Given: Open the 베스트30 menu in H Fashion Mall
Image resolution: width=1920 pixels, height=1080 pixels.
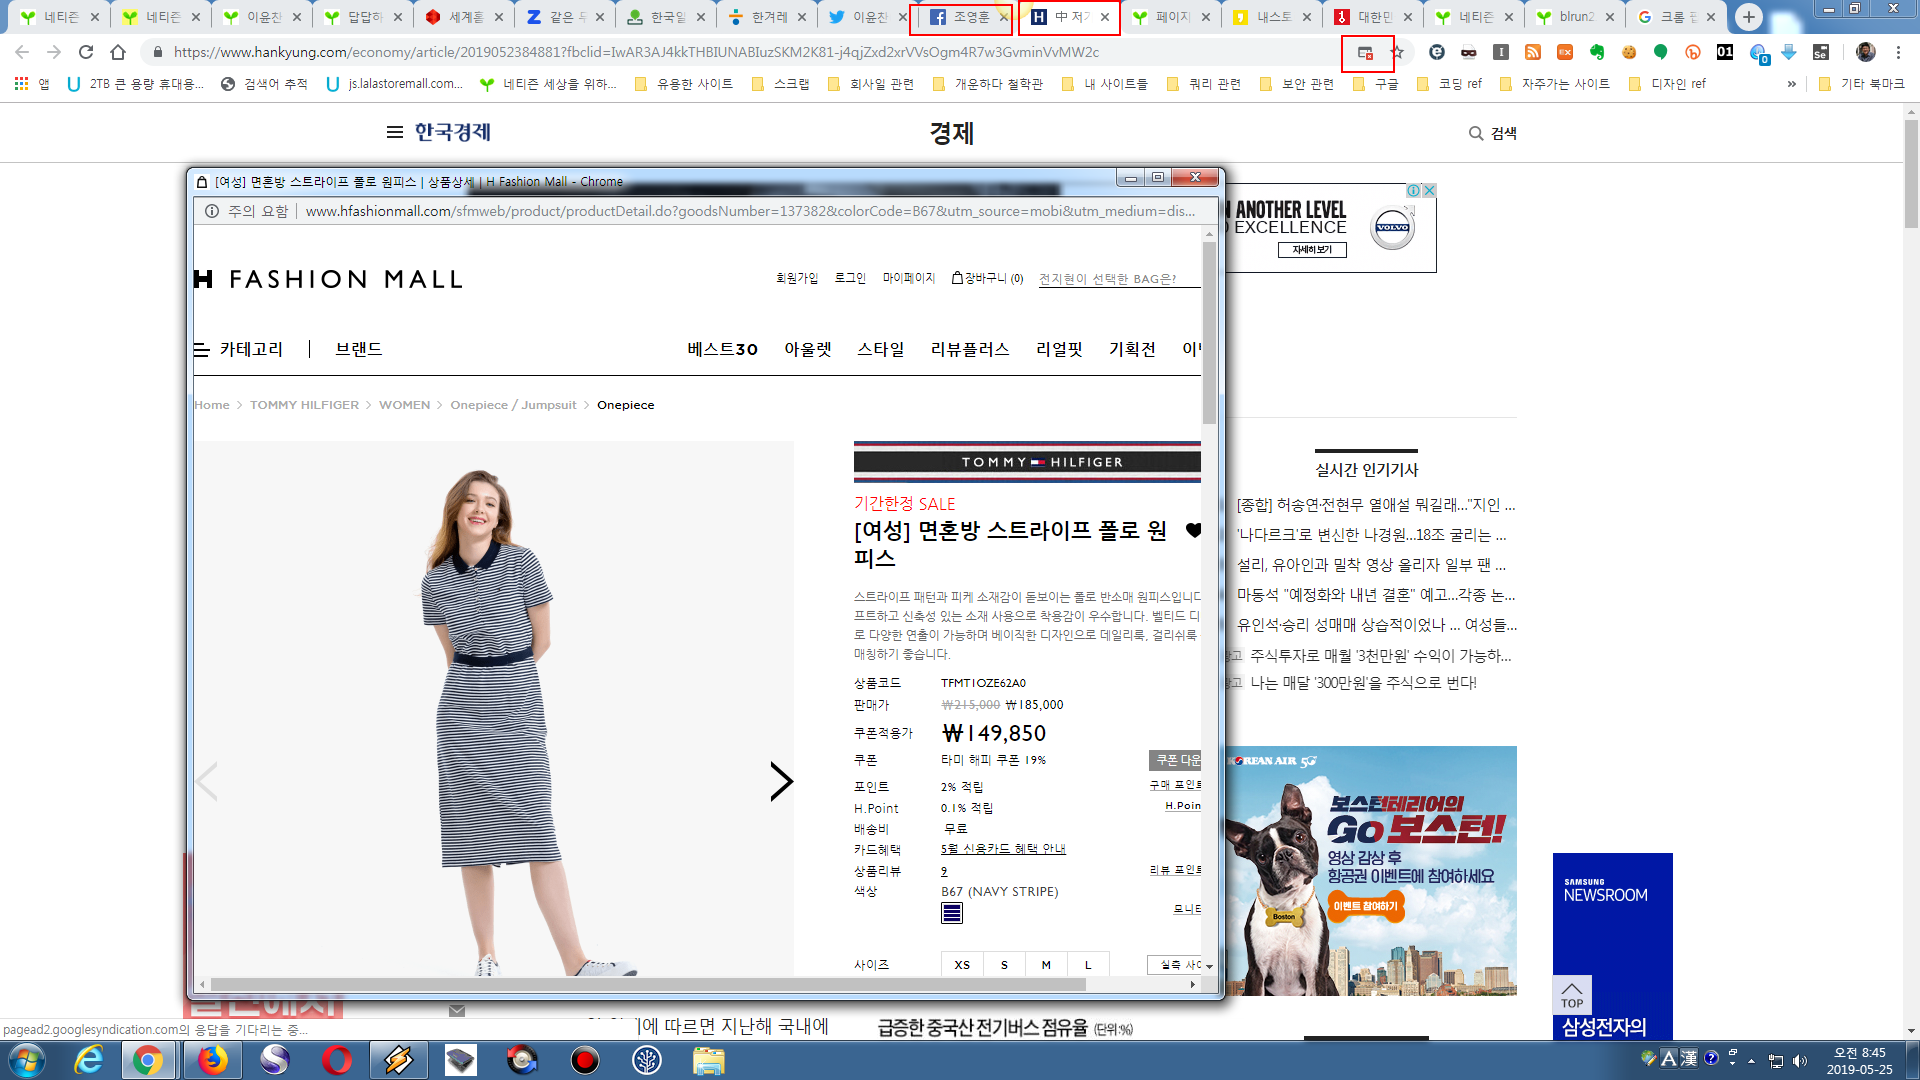Looking at the screenshot, I should 723,349.
